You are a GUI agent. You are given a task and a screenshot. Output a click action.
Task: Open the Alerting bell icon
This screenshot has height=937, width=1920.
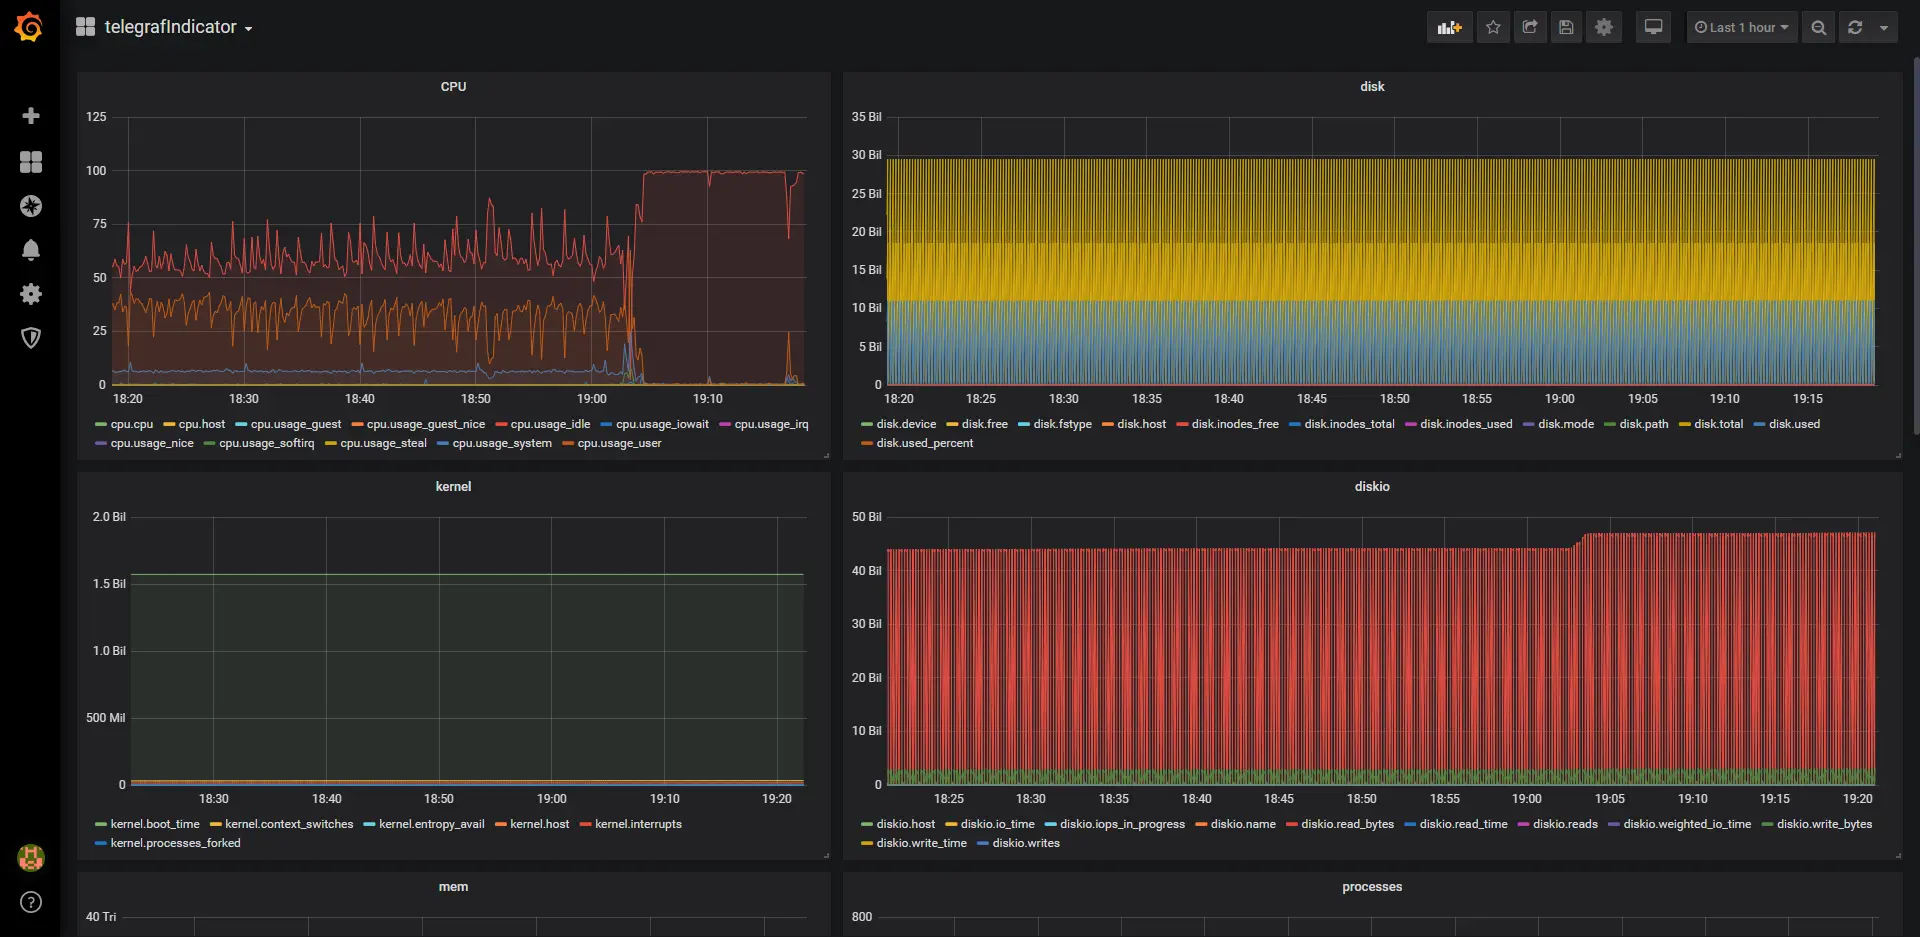(31, 250)
